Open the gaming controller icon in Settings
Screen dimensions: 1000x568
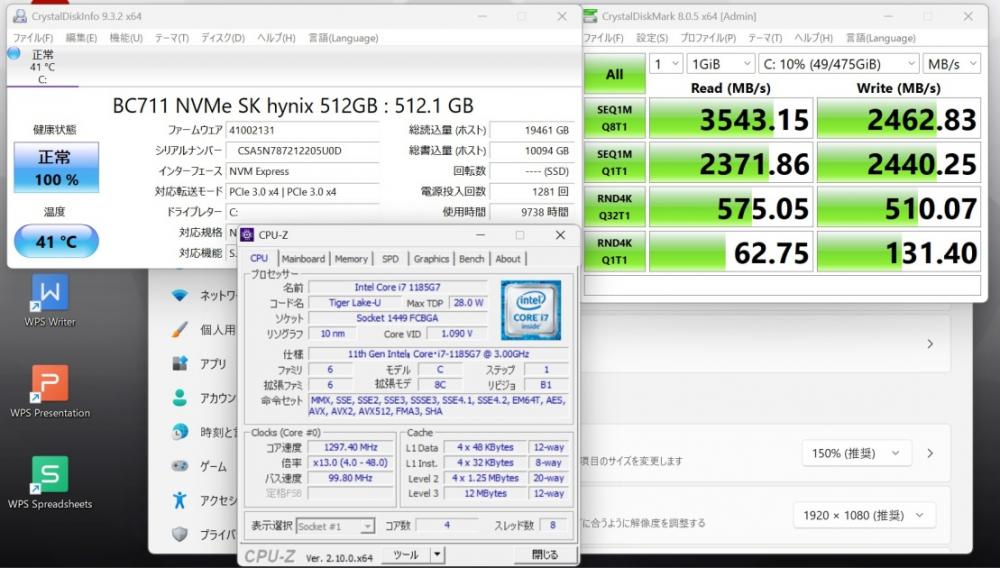click(x=180, y=466)
